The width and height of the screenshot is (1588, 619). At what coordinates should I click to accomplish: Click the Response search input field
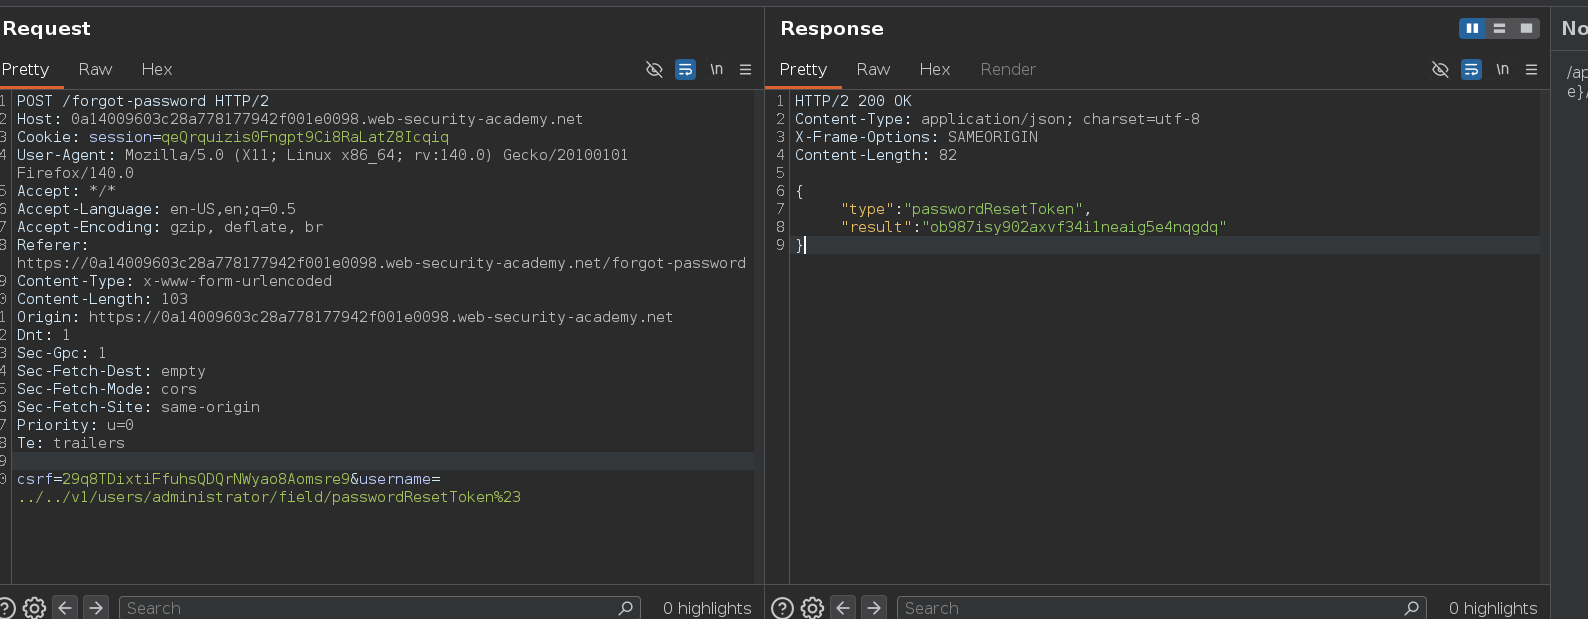(1160, 607)
